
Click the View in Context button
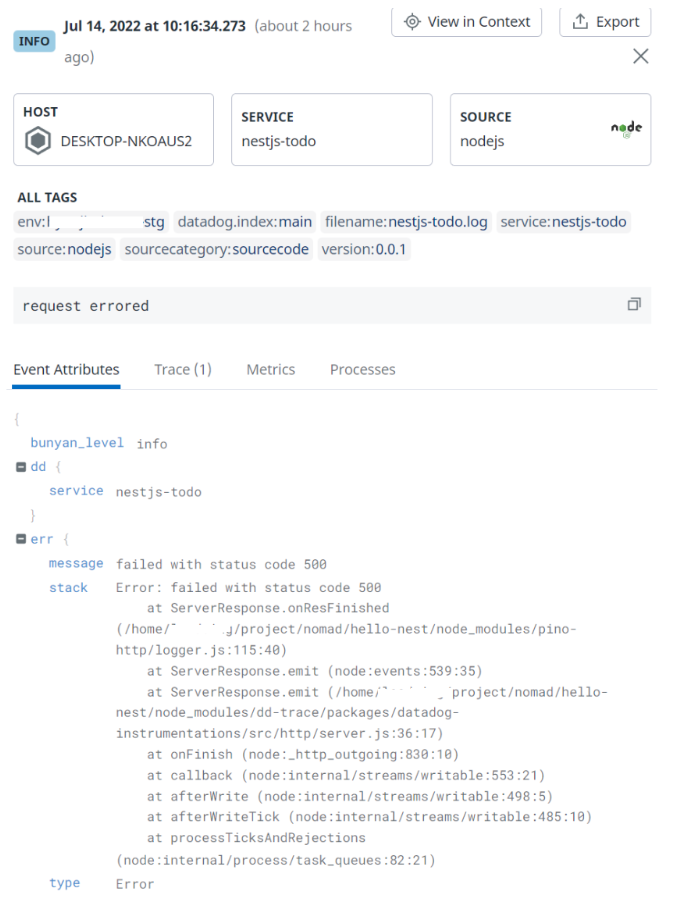click(x=467, y=22)
